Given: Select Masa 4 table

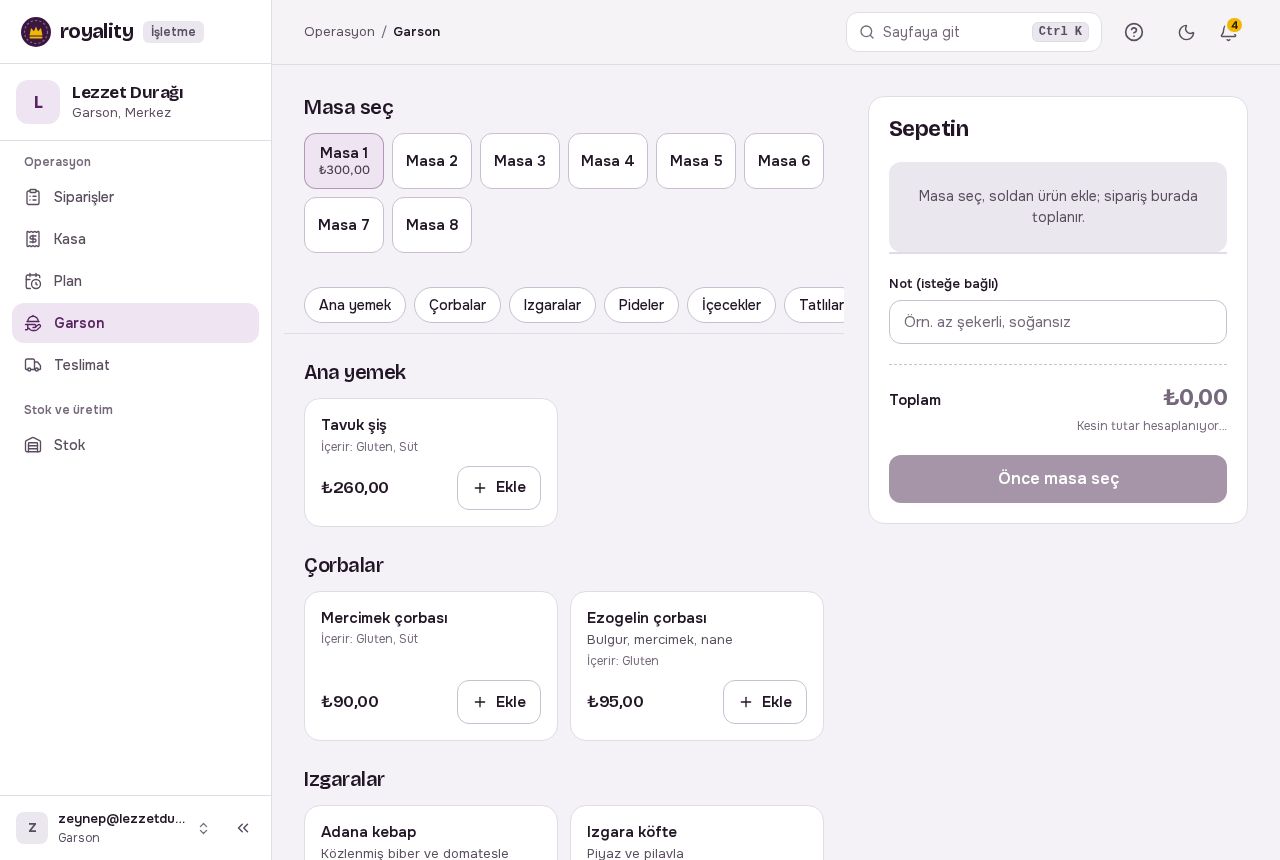Looking at the screenshot, I should (608, 161).
